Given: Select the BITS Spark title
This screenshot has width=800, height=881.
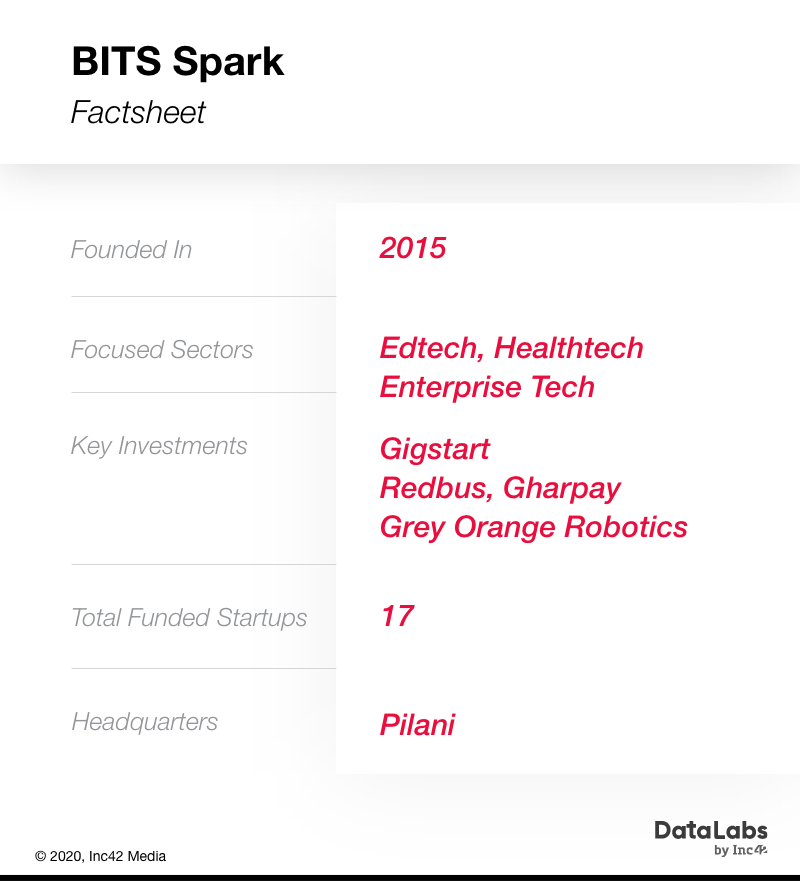Looking at the screenshot, I should (x=178, y=61).
